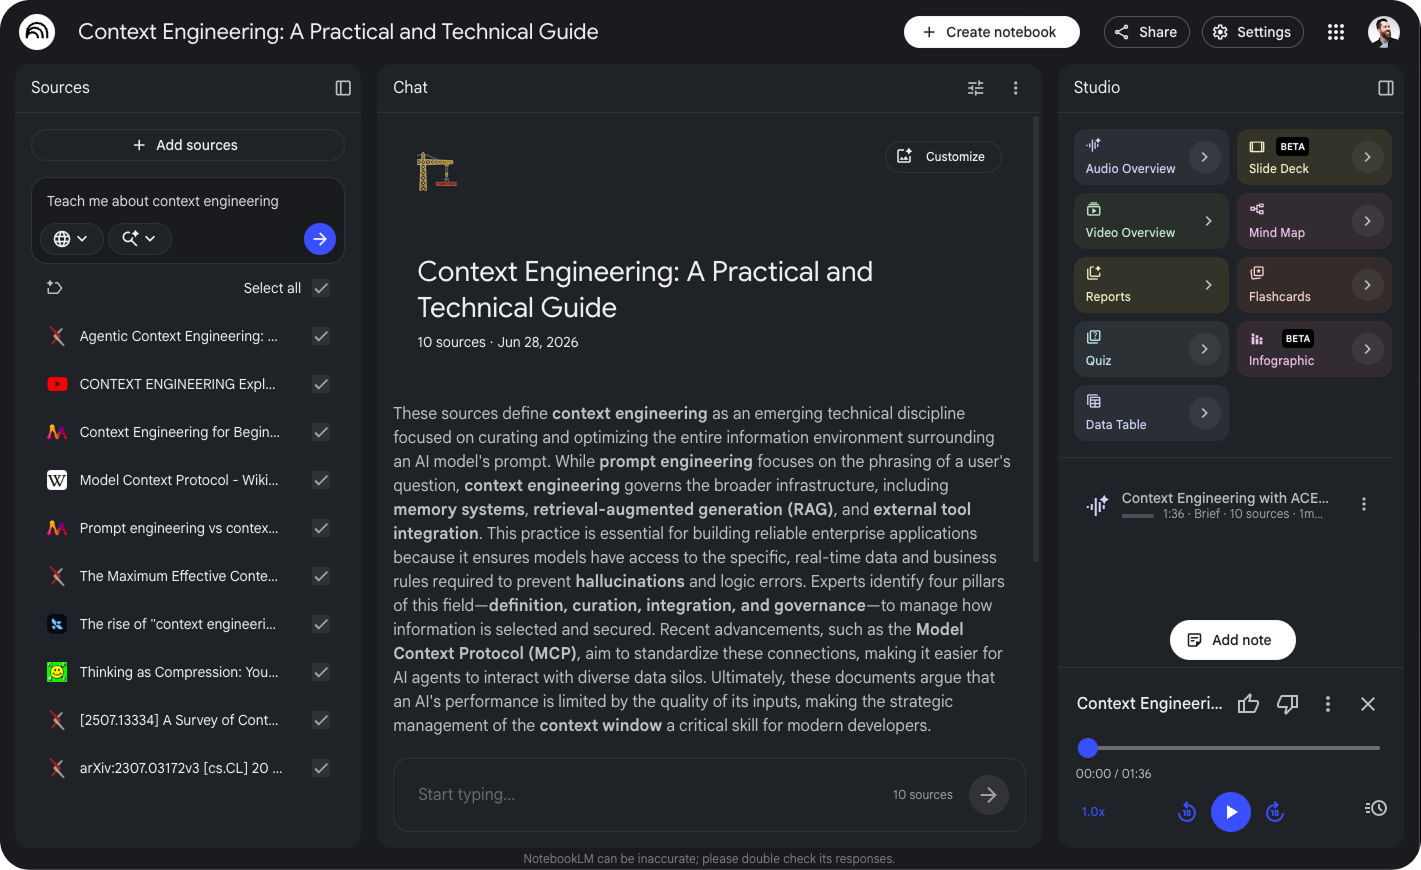This screenshot has width=1421, height=870.
Task: Click the YouTube icon of CONTEXT ENGINEERING source
Action: [x=57, y=384]
